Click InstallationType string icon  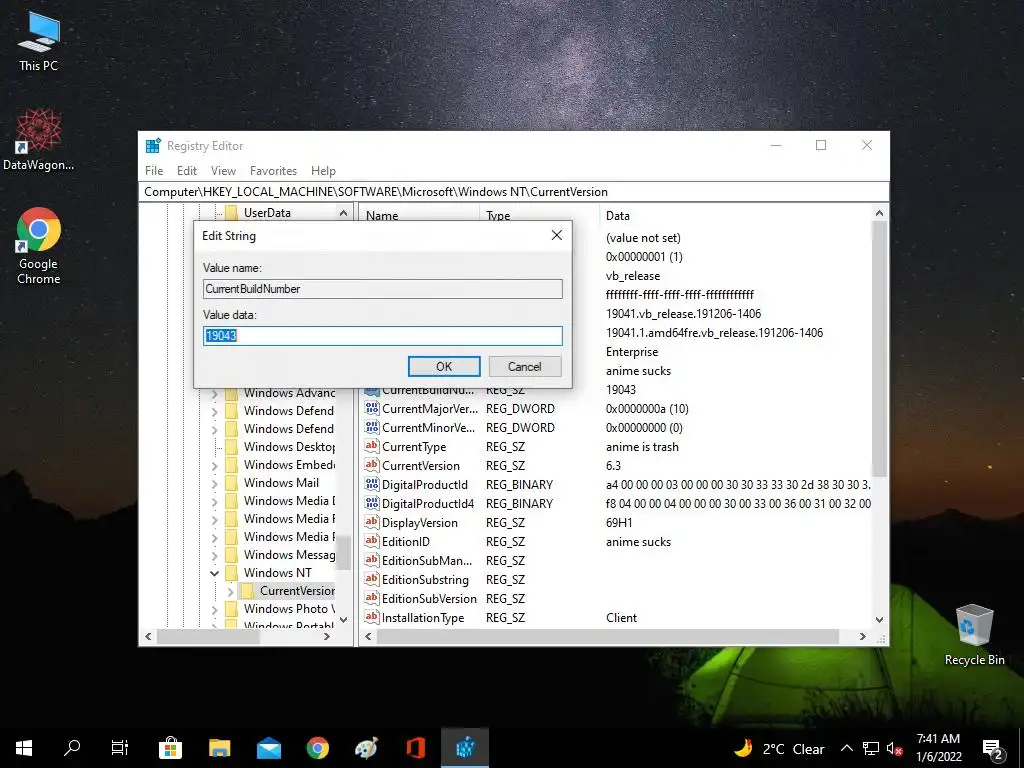click(372, 617)
